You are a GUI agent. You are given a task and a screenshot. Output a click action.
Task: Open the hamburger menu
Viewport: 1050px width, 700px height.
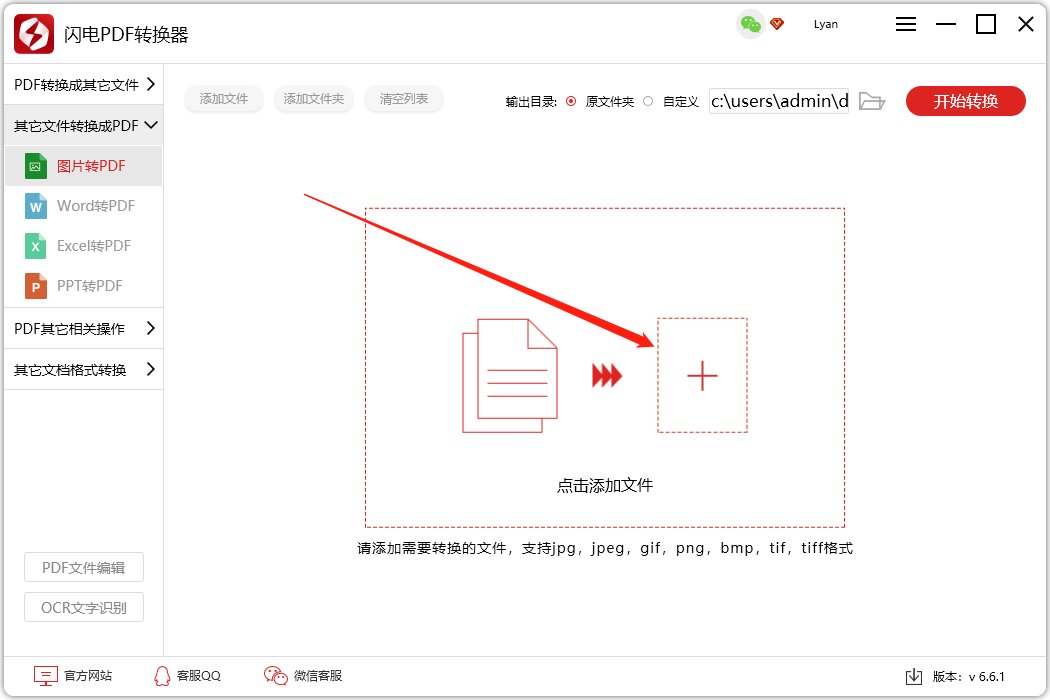[x=905, y=23]
